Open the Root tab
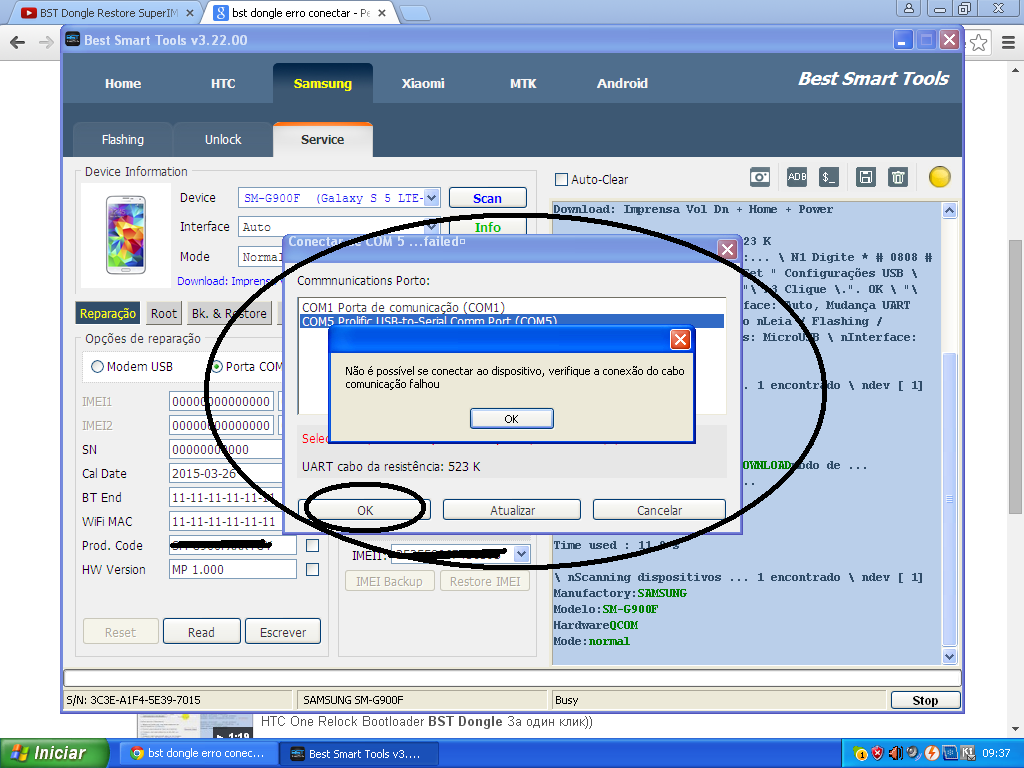This screenshot has height=768, width=1024. tap(164, 313)
